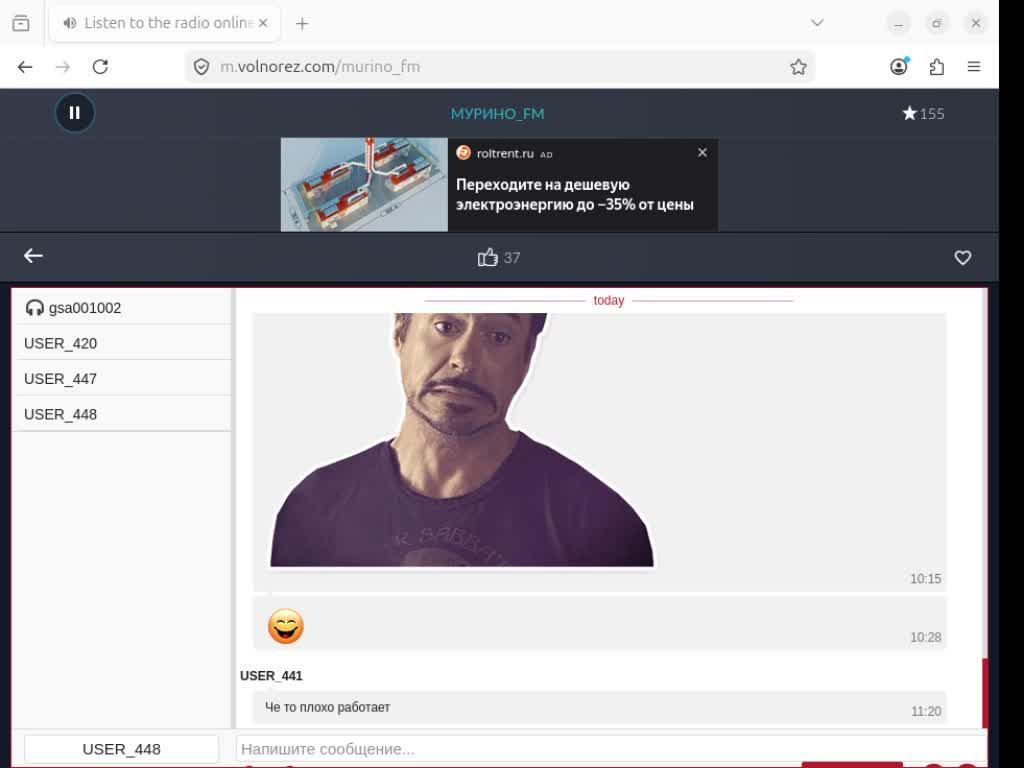Click the chat scrollbar red thumb
The image size is (1024, 768).
(x=985, y=693)
